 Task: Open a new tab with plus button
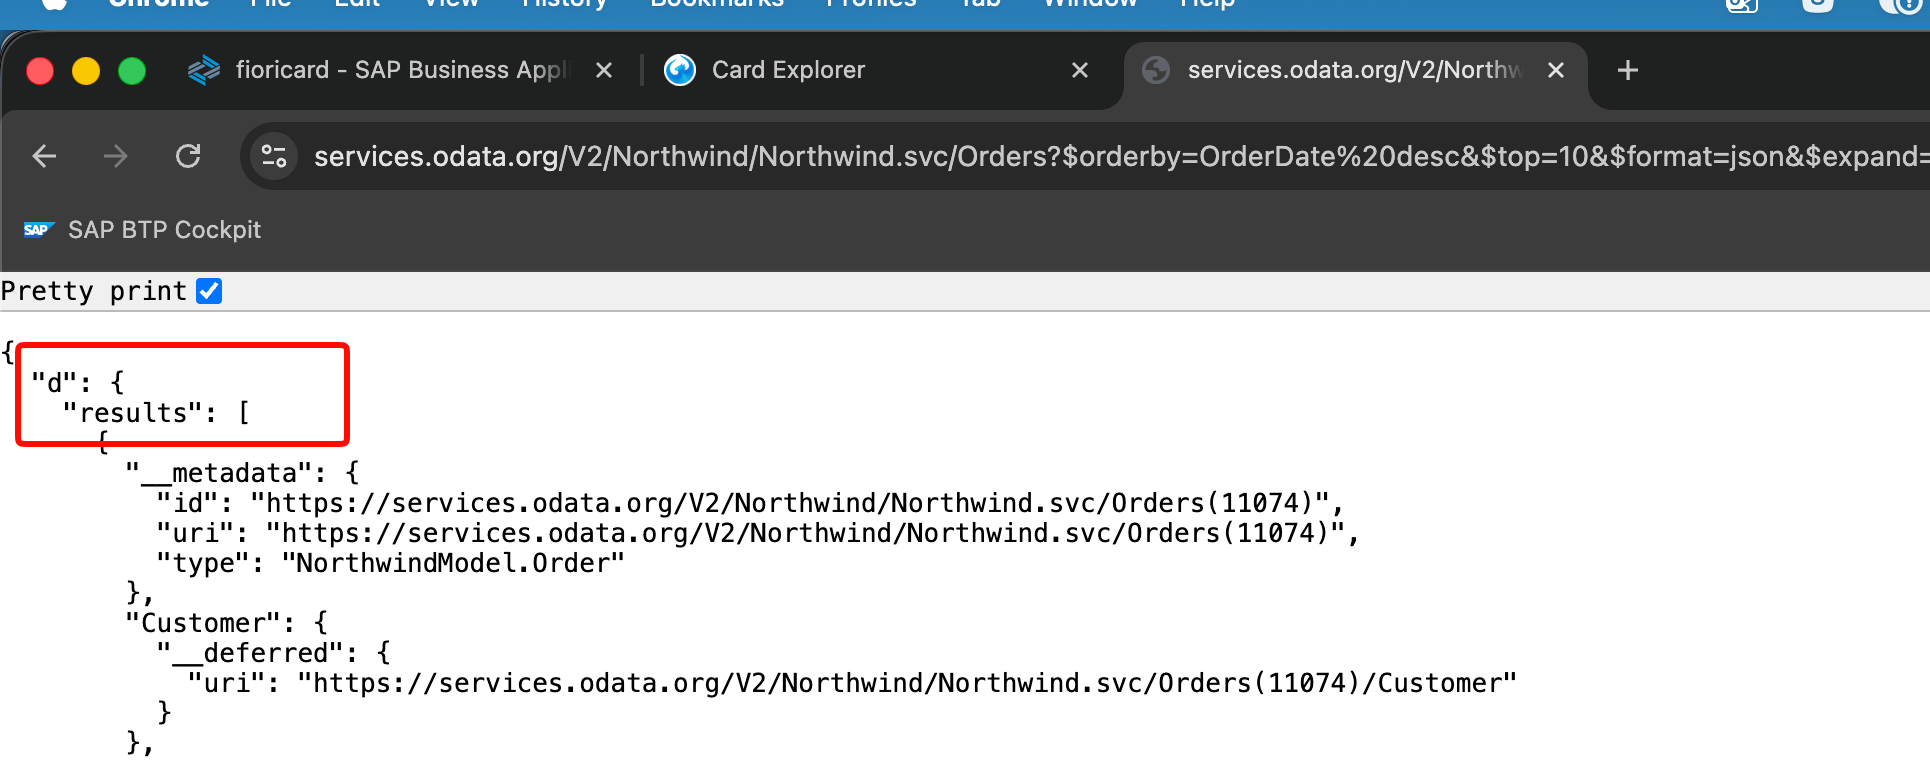tap(1628, 70)
